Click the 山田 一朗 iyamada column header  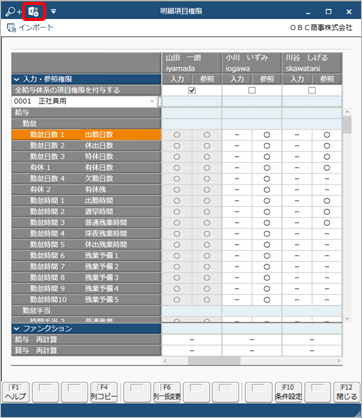point(192,63)
